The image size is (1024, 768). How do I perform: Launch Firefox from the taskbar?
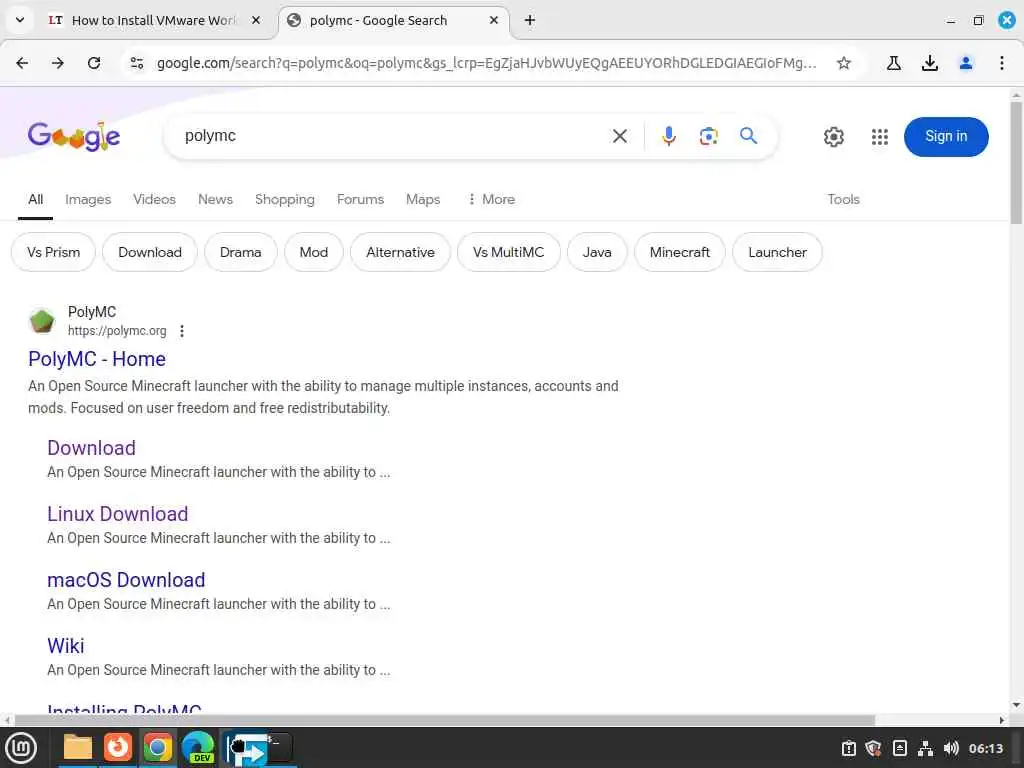point(118,748)
